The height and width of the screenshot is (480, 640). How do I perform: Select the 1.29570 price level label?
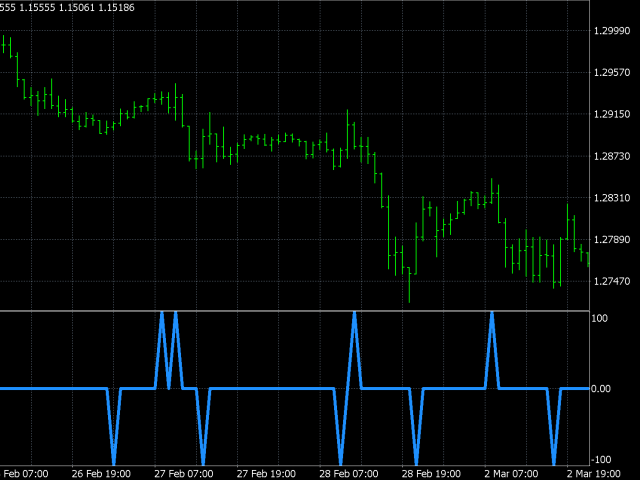612,73
